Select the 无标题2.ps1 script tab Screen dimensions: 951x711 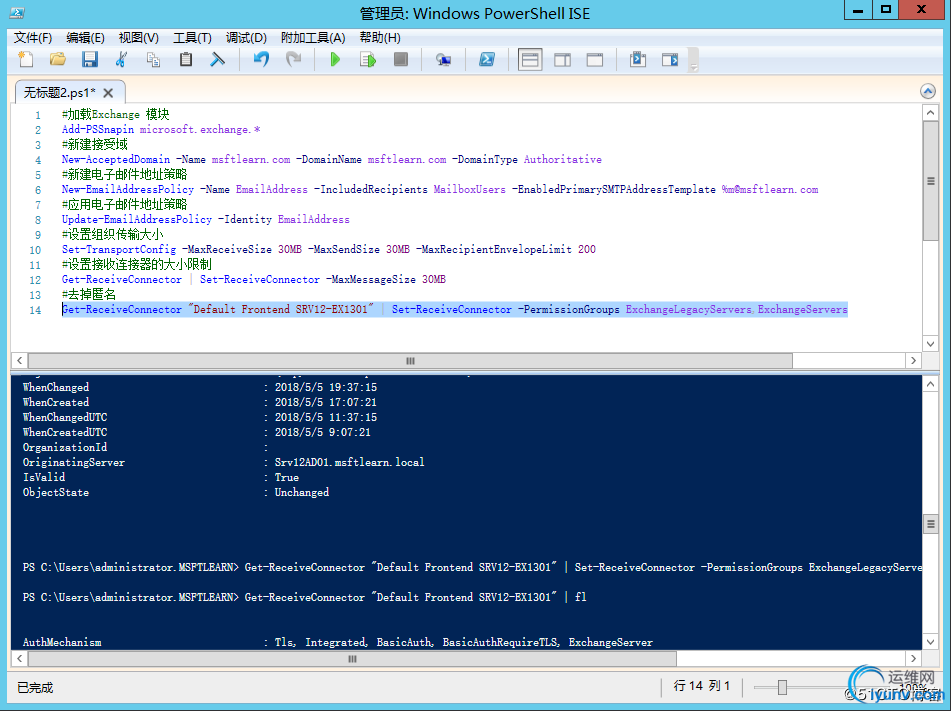[x=59, y=92]
